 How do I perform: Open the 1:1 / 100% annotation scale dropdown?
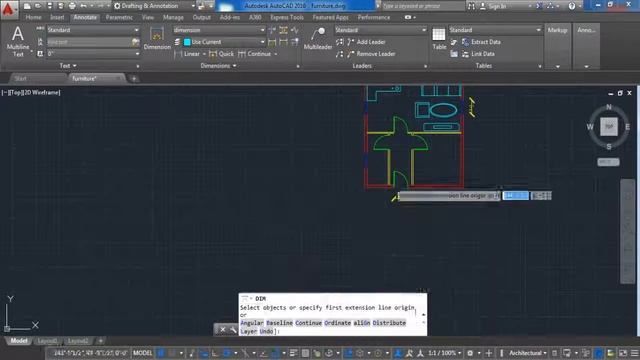click(444, 353)
